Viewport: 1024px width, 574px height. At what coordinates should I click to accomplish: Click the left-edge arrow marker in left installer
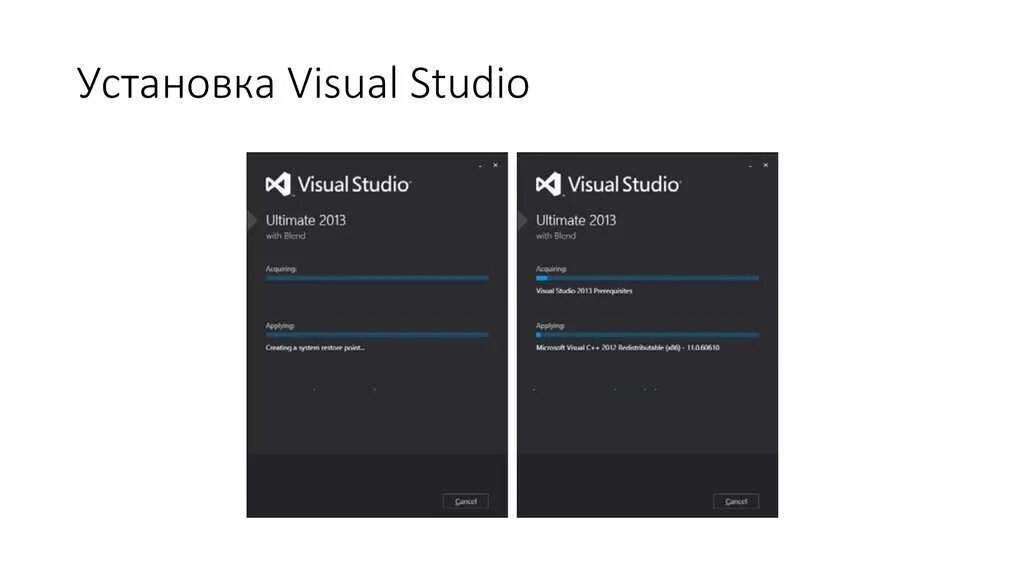(x=251, y=219)
